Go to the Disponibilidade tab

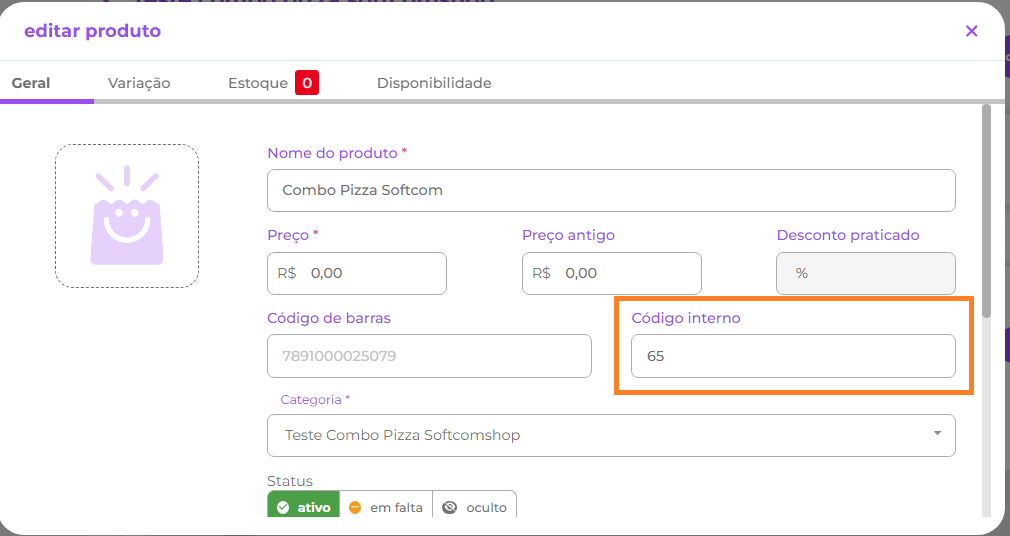[x=434, y=83]
